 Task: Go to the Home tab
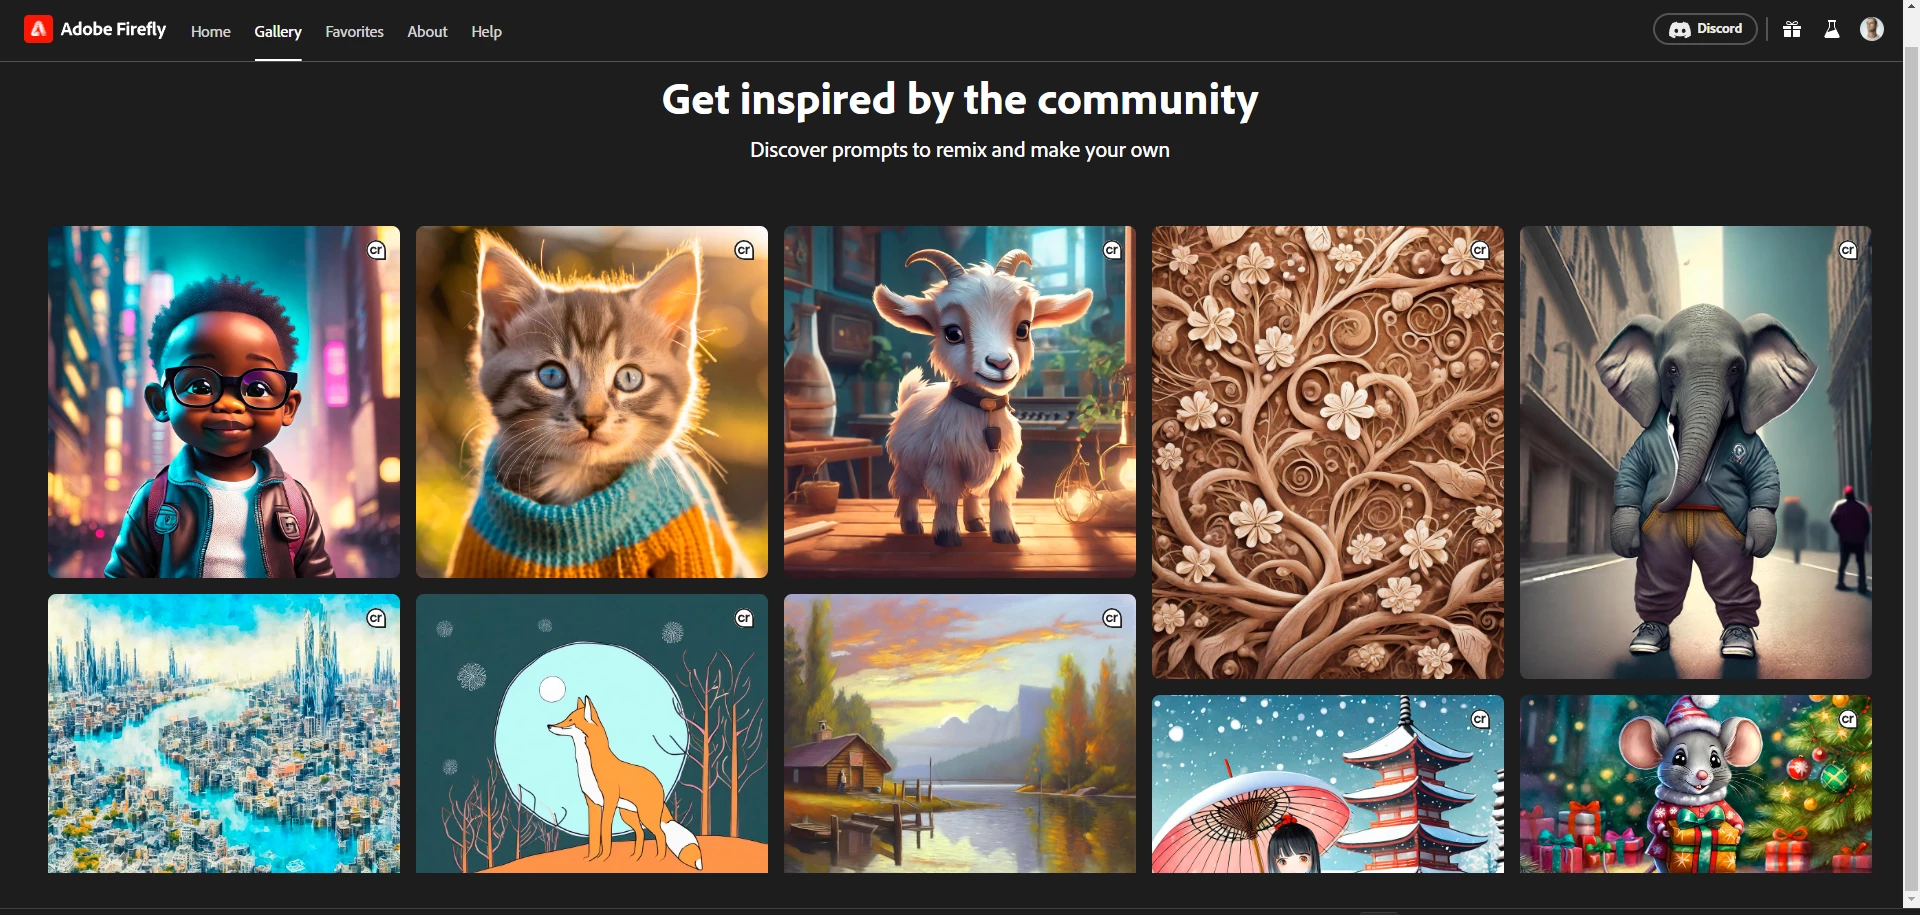(211, 32)
